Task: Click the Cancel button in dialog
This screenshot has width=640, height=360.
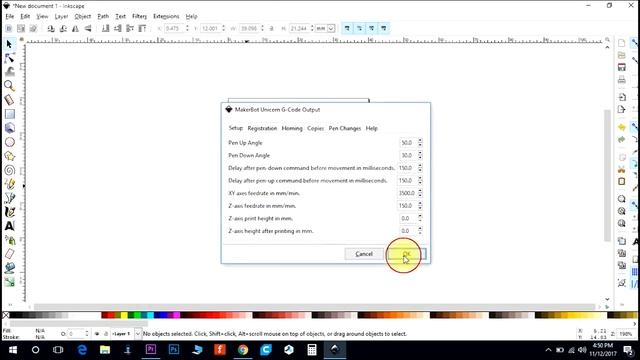Action: (x=364, y=254)
